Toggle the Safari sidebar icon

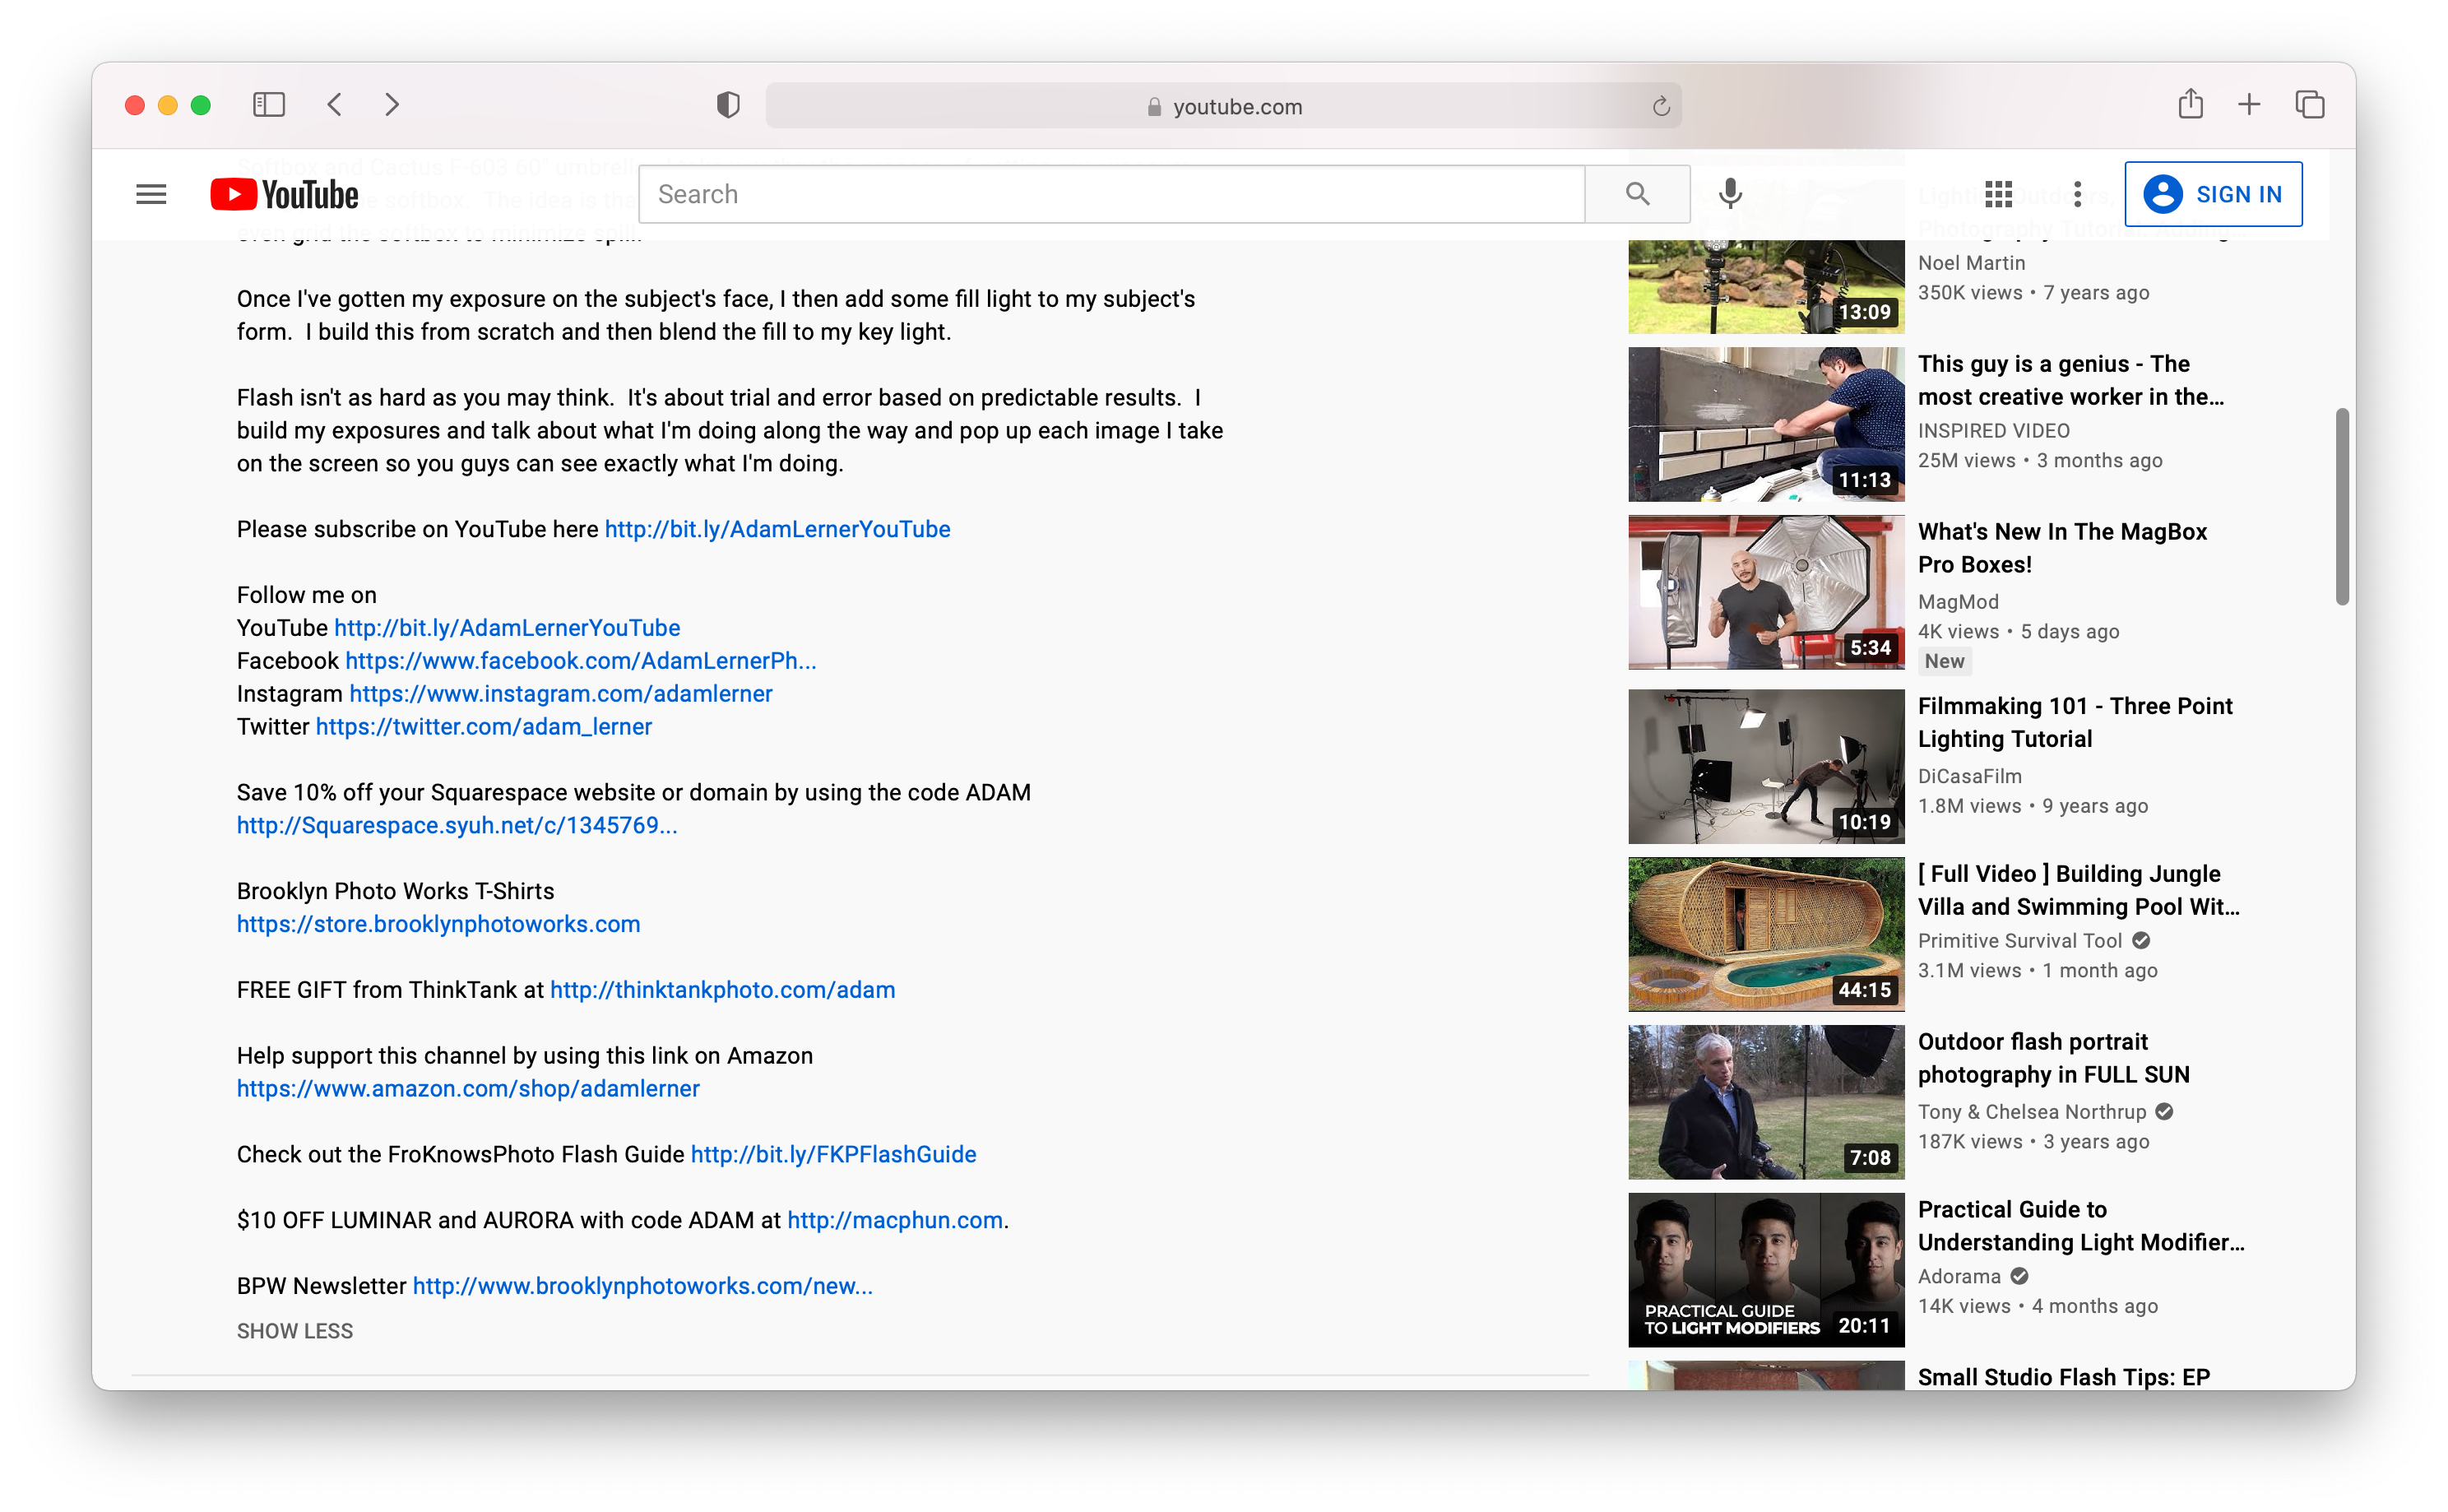click(269, 105)
